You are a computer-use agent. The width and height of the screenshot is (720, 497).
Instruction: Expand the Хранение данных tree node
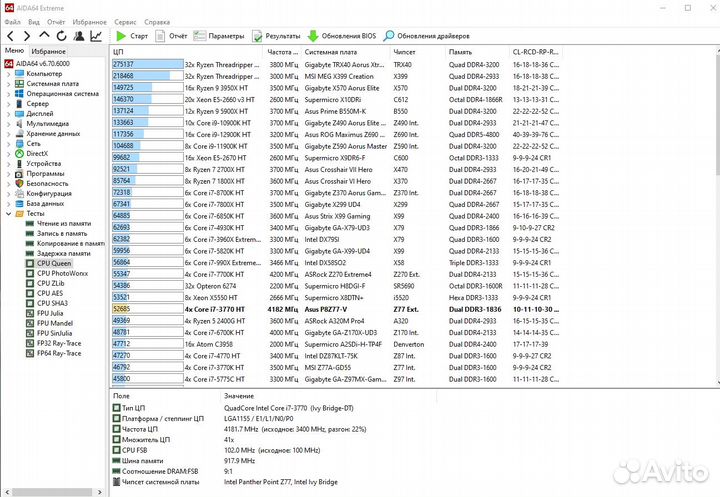coord(8,134)
